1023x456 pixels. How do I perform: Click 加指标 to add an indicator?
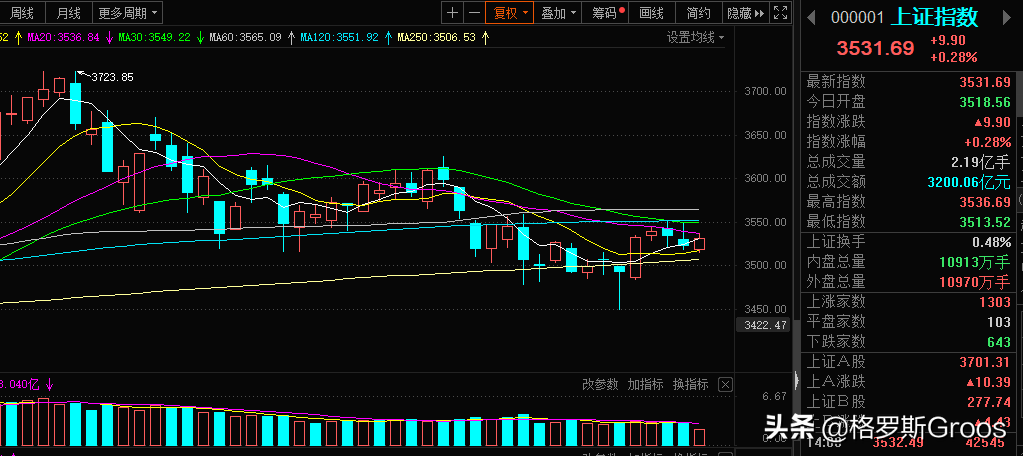(x=646, y=384)
